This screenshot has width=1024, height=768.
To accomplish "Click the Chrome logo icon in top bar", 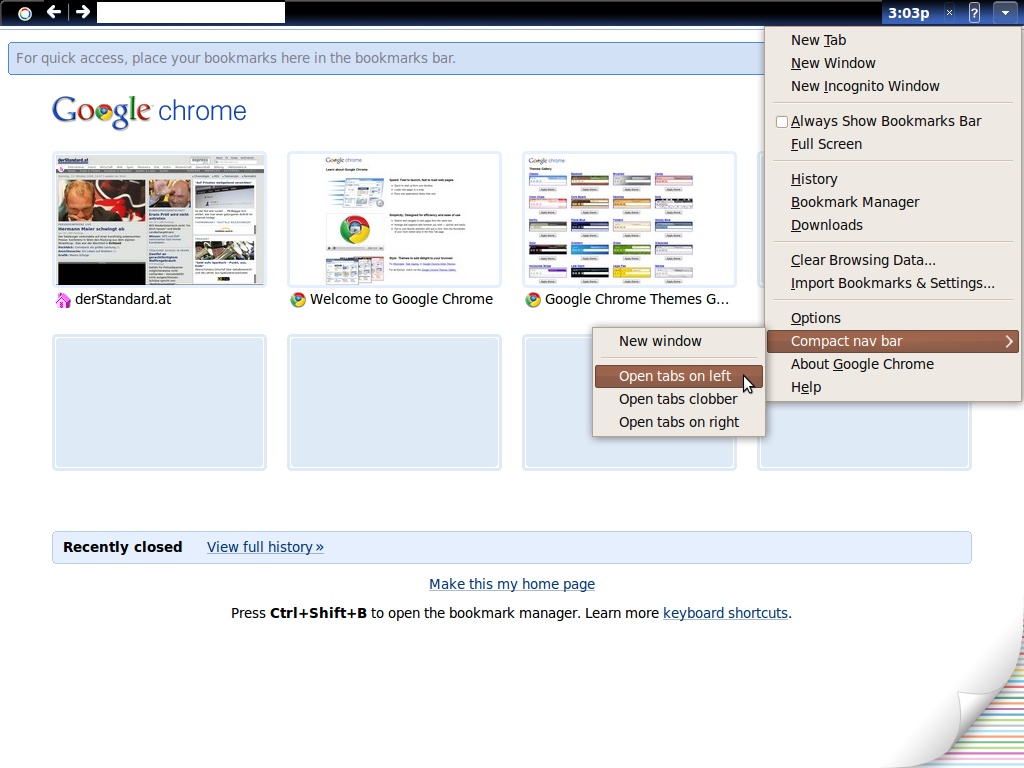I will click(x=25, y=13).
